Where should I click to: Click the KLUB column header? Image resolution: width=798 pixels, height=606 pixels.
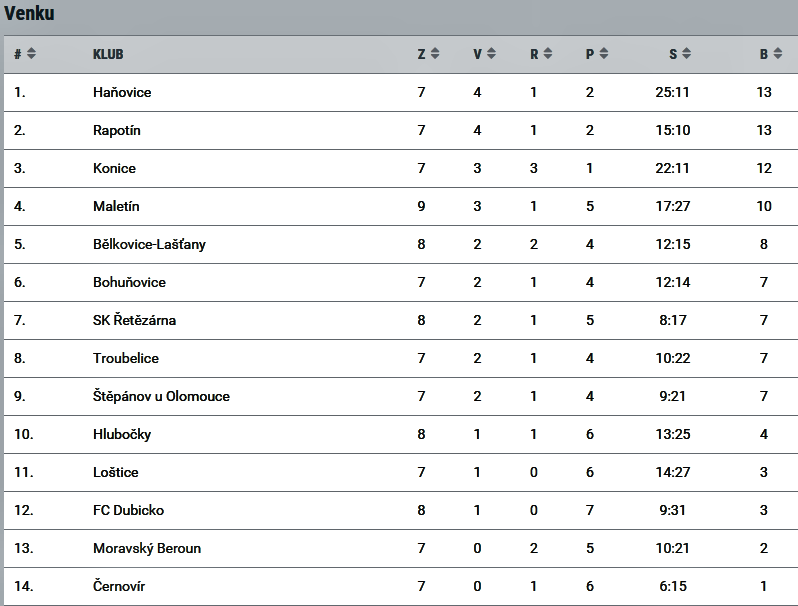[108, 54]
